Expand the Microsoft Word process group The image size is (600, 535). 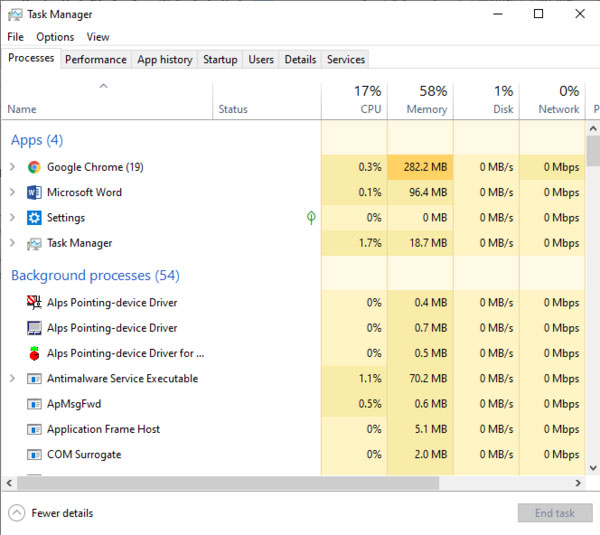coord(12,193)
